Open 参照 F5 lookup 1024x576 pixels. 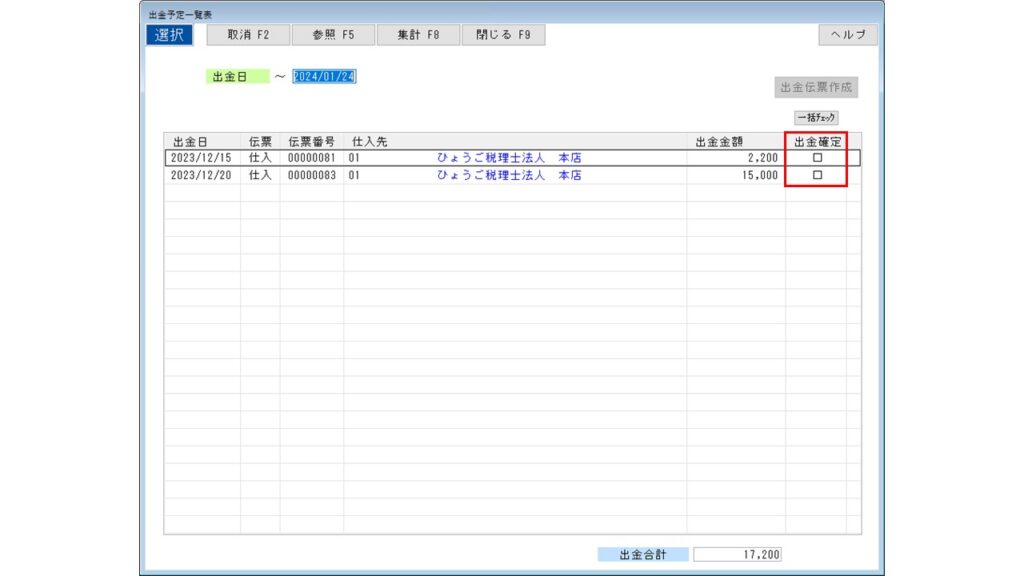[333, 35]
